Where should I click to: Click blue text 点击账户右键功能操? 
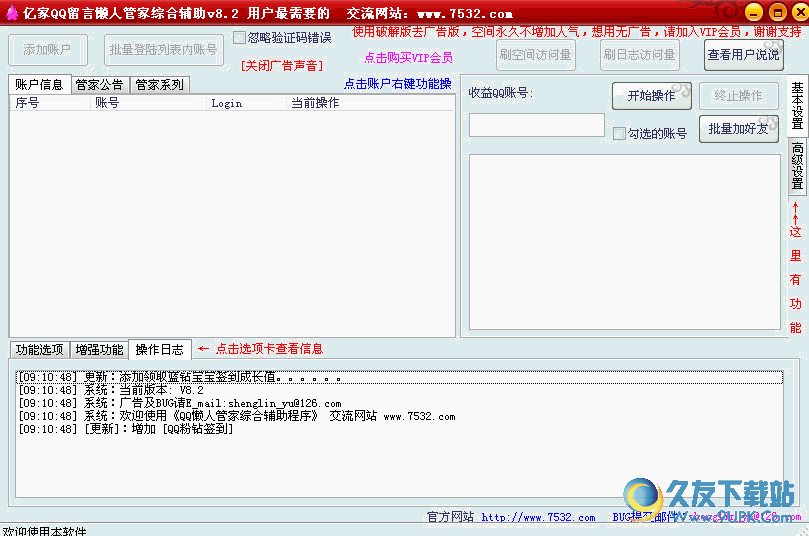(397, 84)
